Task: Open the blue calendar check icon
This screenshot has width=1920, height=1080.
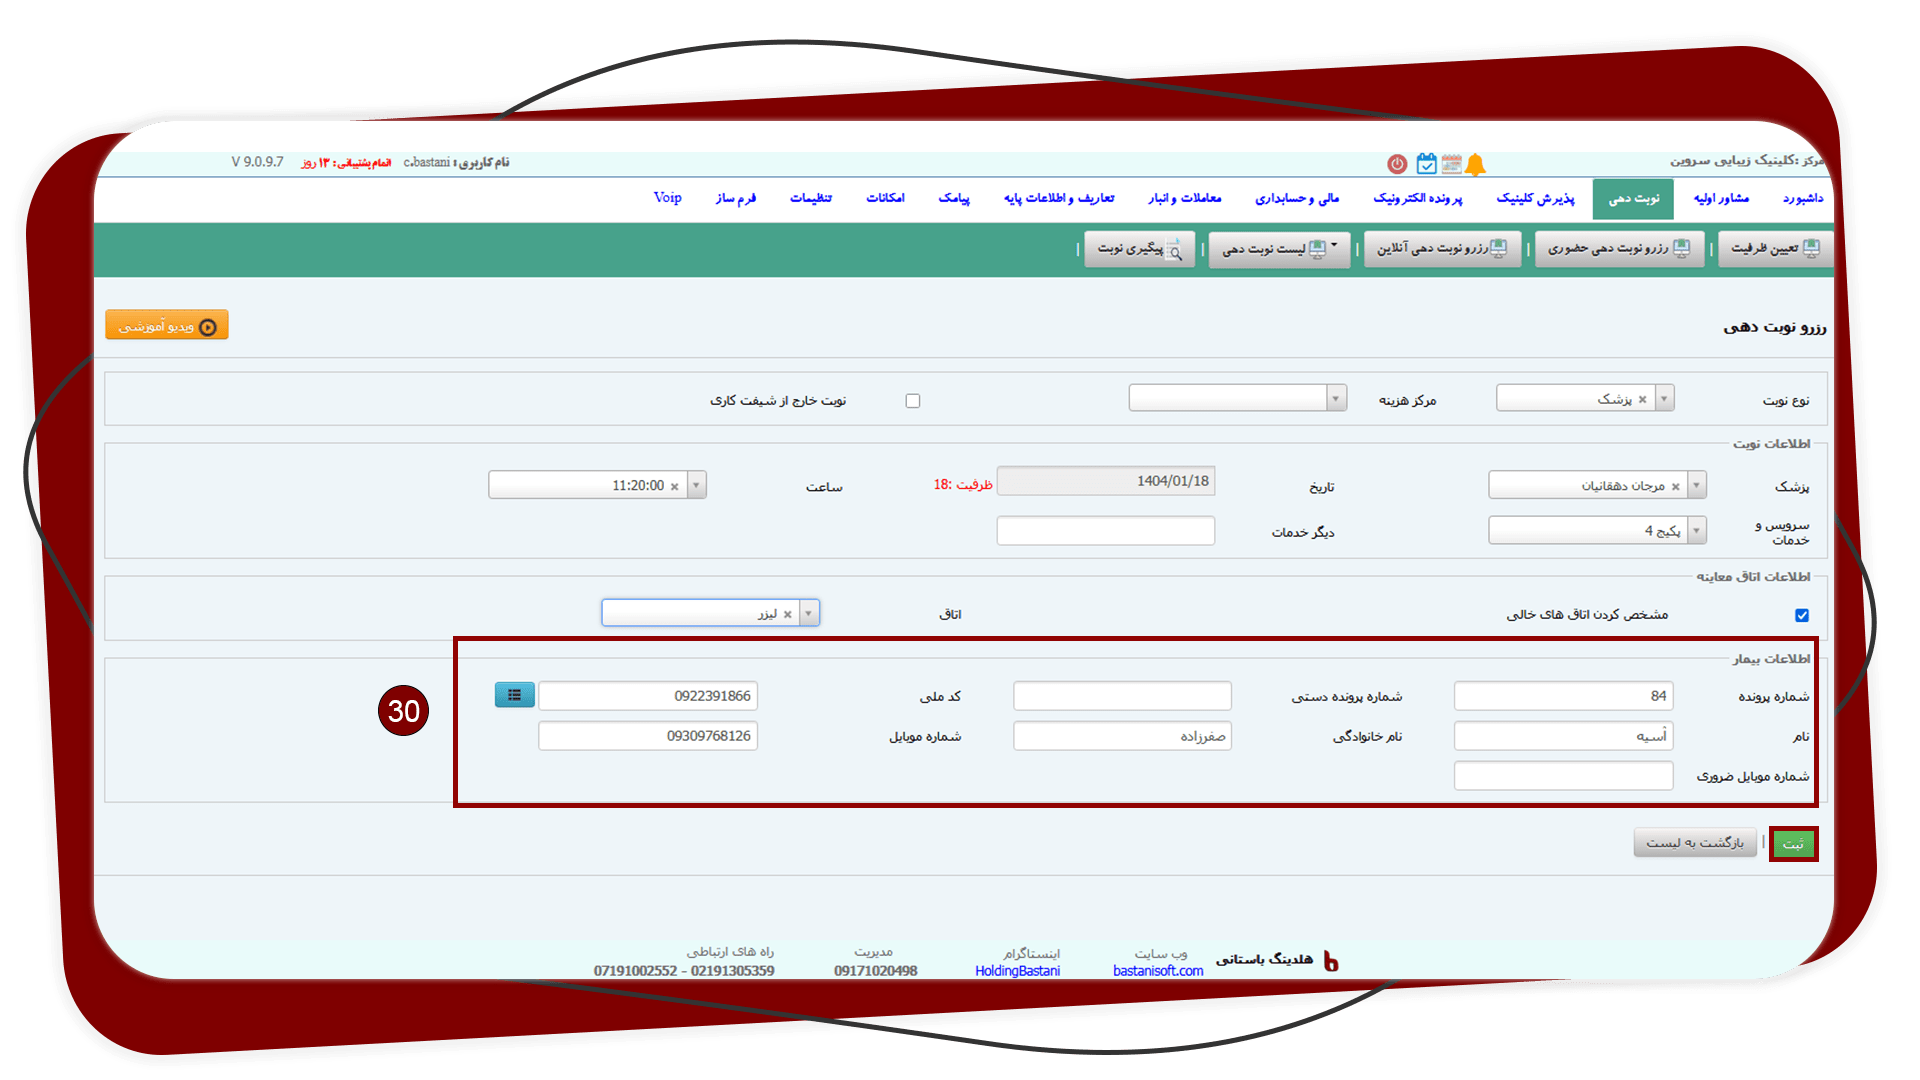Action: [1426, 164]
